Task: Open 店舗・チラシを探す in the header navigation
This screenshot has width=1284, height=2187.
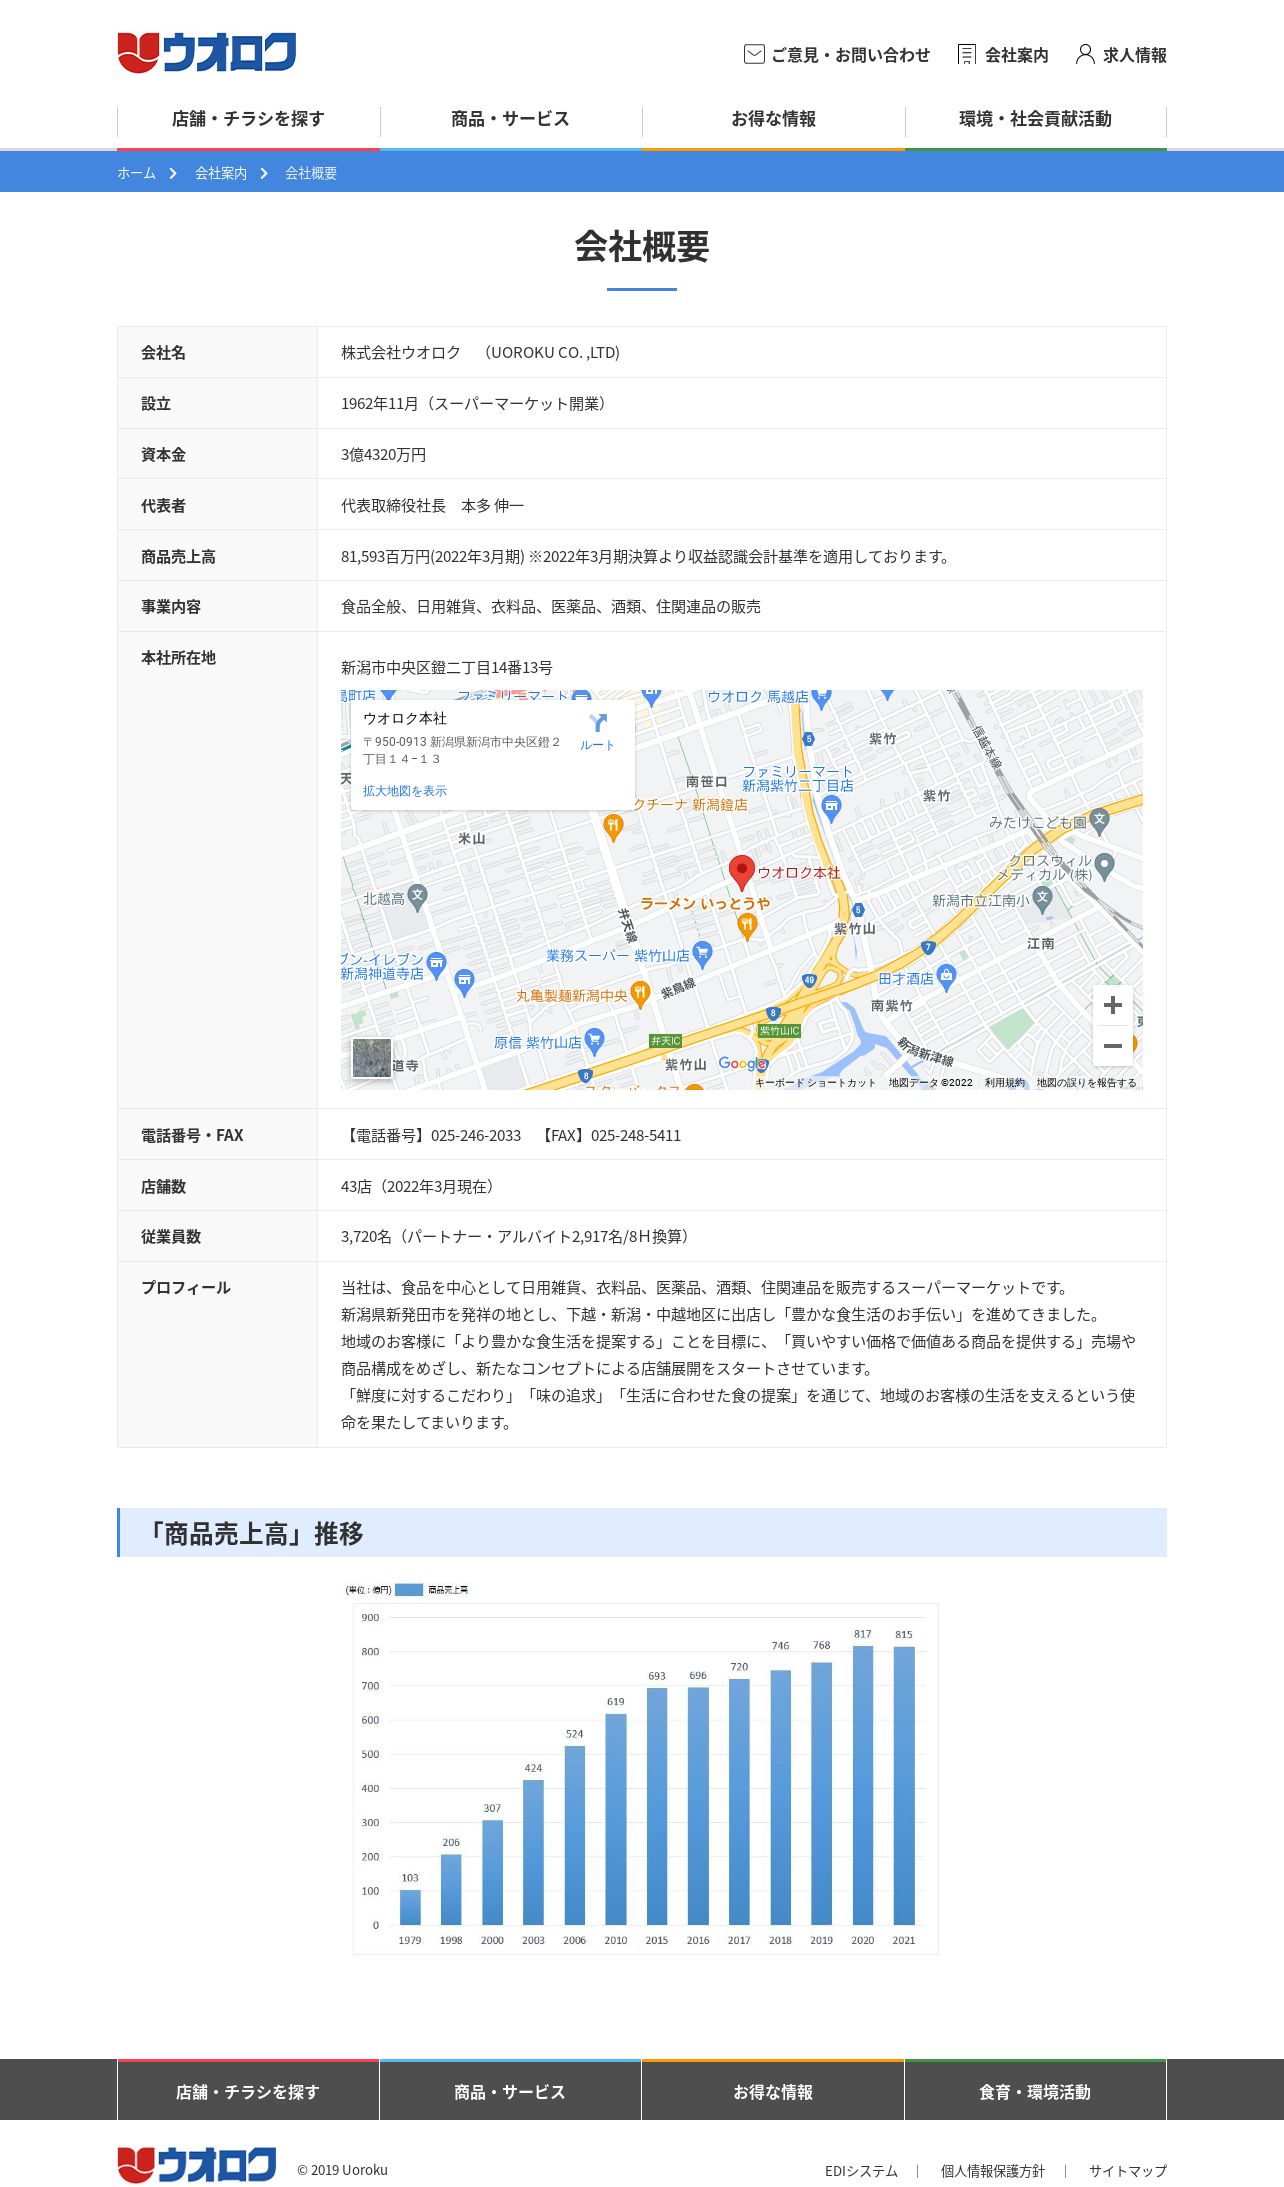Action: pyautogui.click(x=248, y=119)
